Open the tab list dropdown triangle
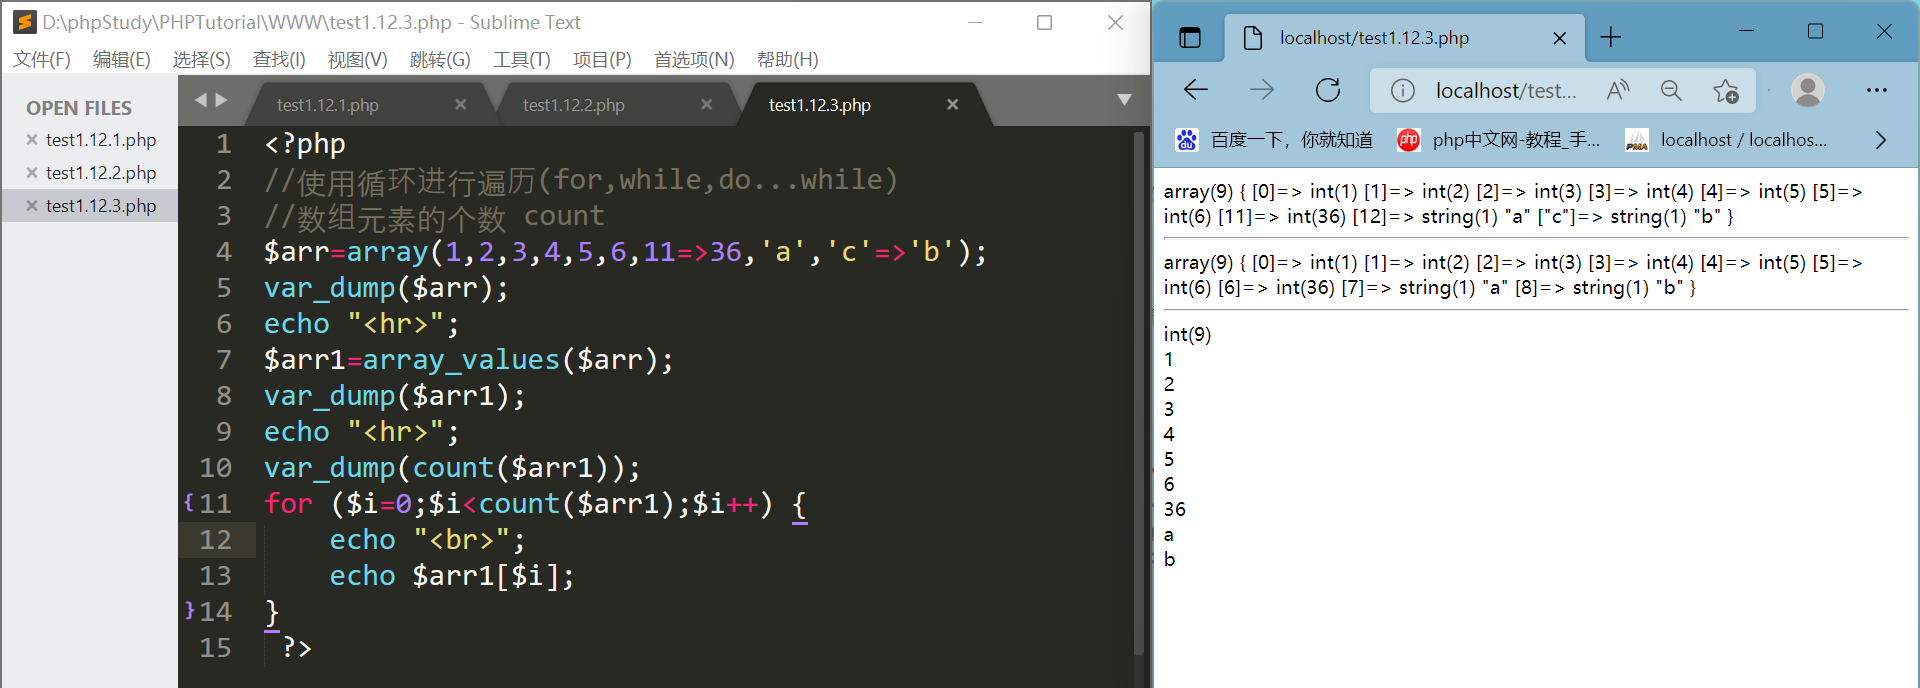This screenshot has width=1920, height=688. click(1124, 100)
